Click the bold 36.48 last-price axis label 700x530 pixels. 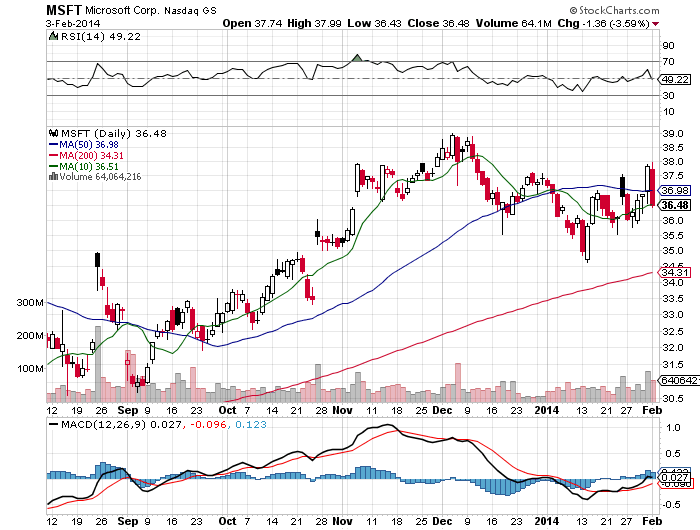pos(676,205)
